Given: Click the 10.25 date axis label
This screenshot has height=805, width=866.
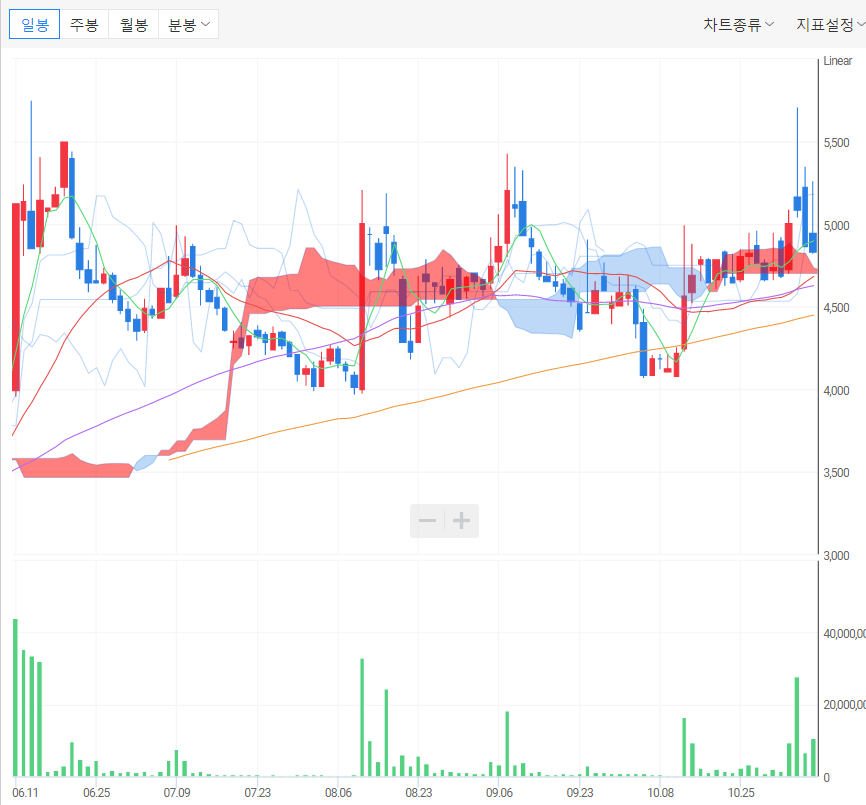Looking at the screenshot, I should tap(741, 792).
